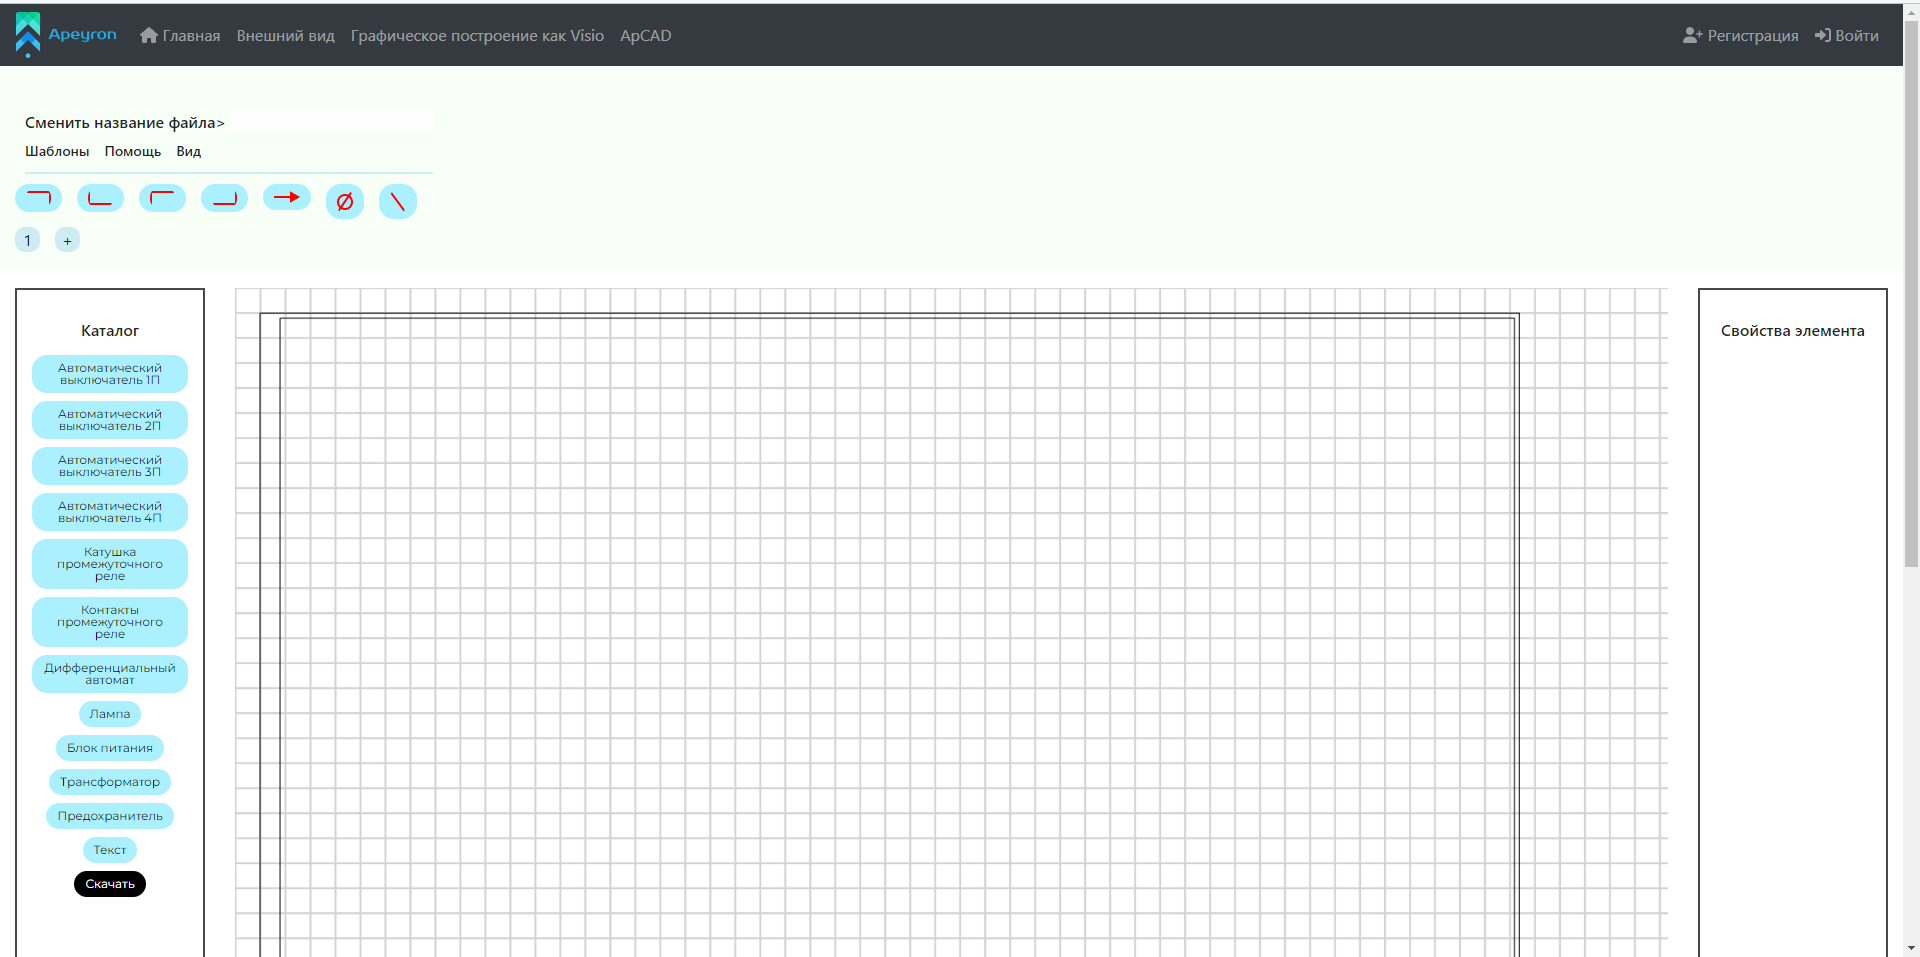
Task: Click the Сменить название файла label
Action: click(125, 123)
